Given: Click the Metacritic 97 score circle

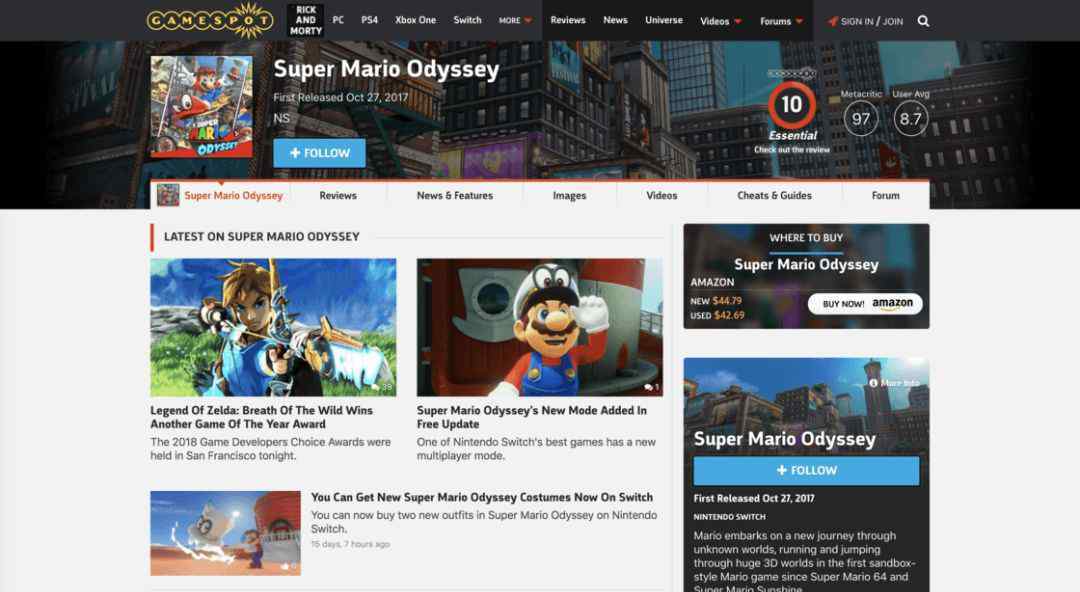Looking at the screenshot, I should click(x=861, y=119).
